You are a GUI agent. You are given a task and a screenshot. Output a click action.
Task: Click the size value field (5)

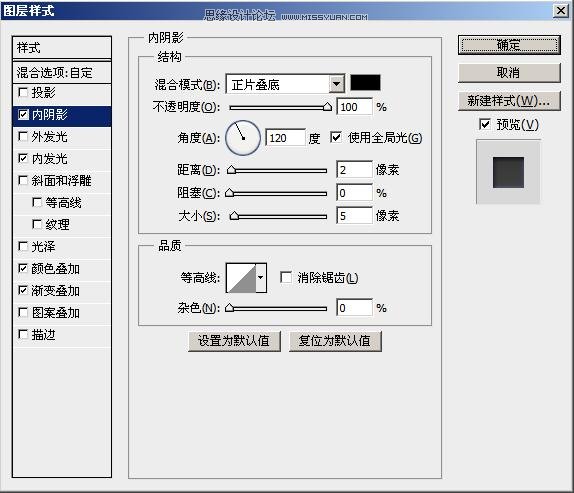[354, 216]
